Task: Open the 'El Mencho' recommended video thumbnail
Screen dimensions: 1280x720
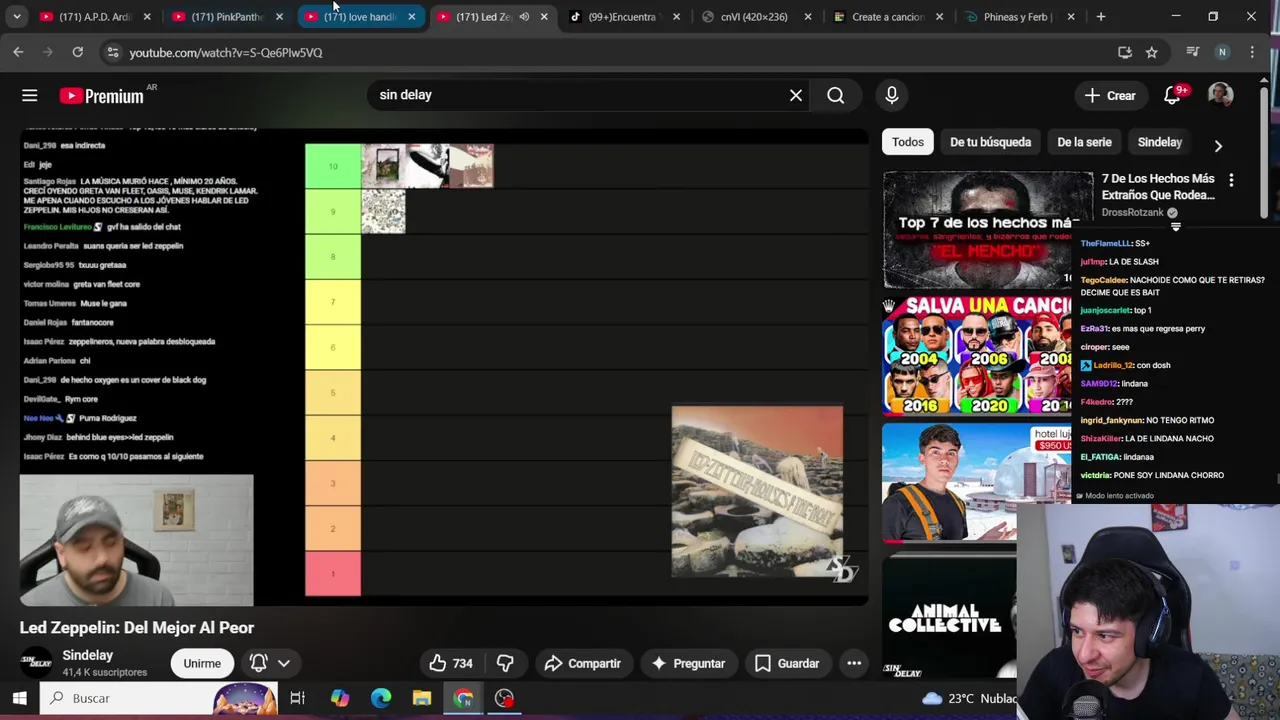Action: [988, 230]
